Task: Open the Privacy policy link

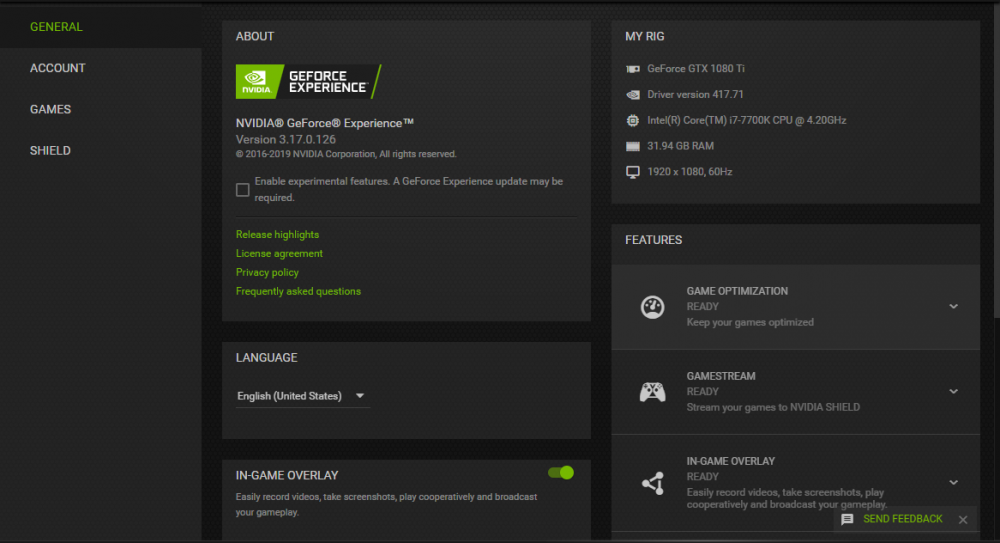Action: click(x=267, y=272)
